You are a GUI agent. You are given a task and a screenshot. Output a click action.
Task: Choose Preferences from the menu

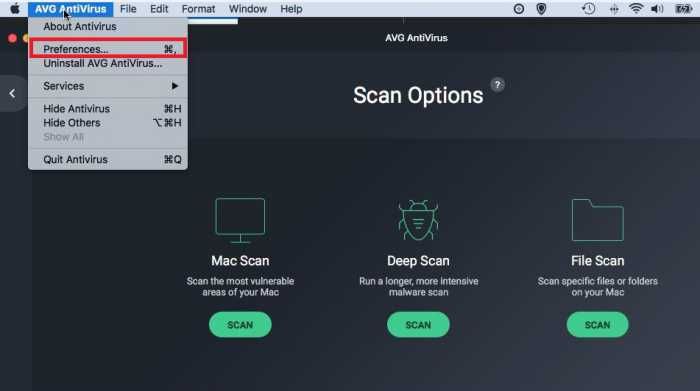click(108, 49)
